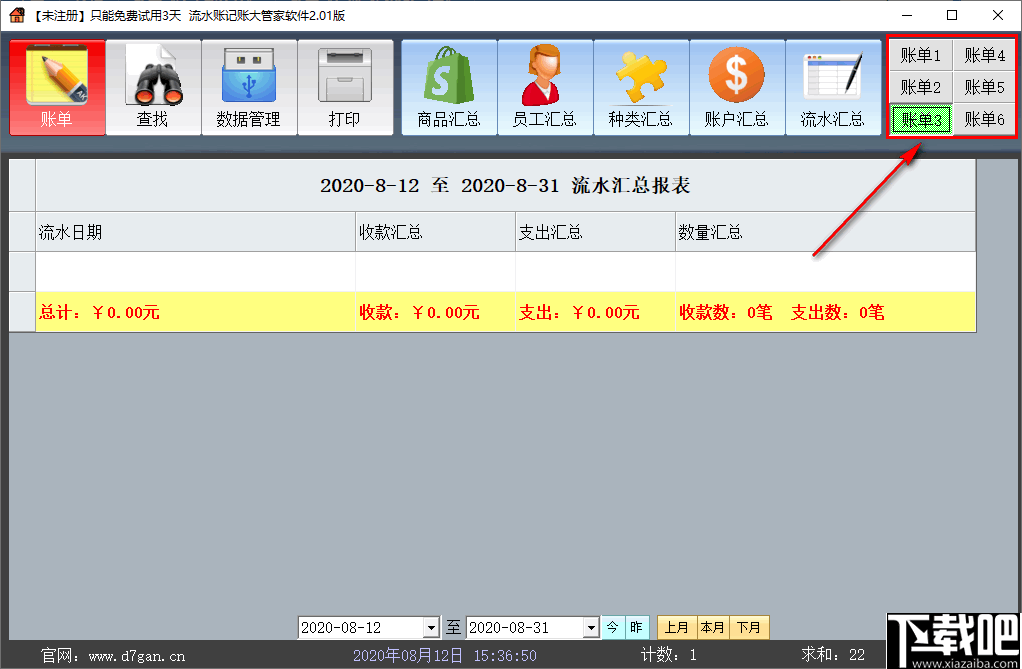Switch to the 账单3 bill tab

(x=920, y=119)
